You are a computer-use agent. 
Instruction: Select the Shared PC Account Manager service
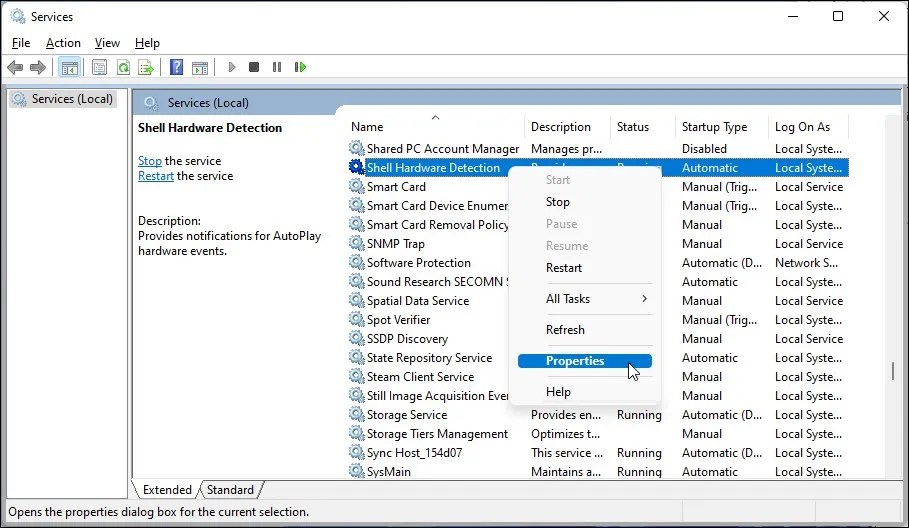pos(443,149)
